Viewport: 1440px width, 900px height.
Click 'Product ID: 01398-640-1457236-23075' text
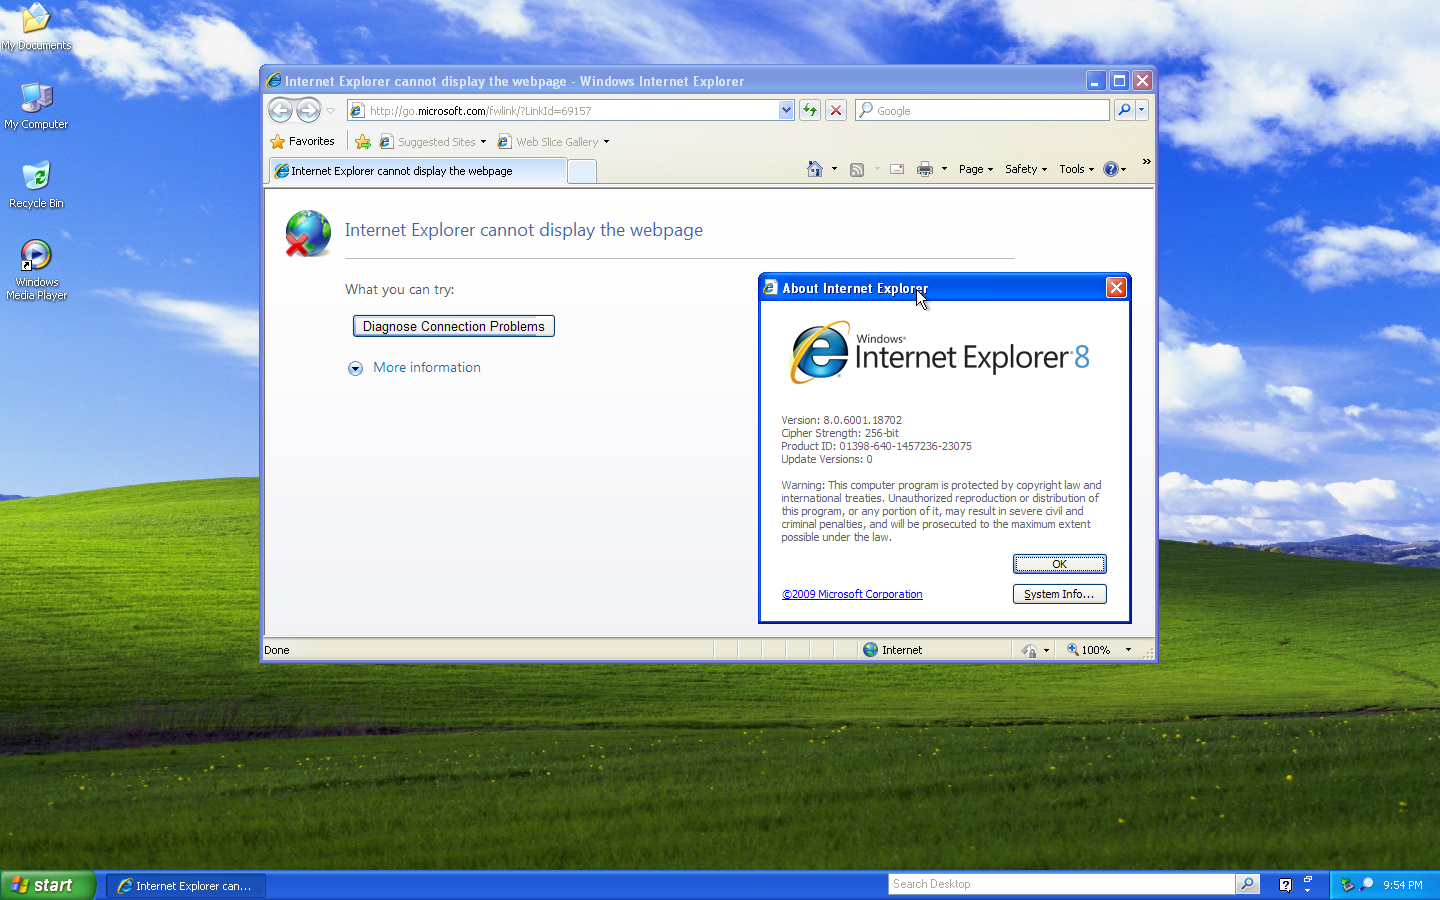(876, 446)
